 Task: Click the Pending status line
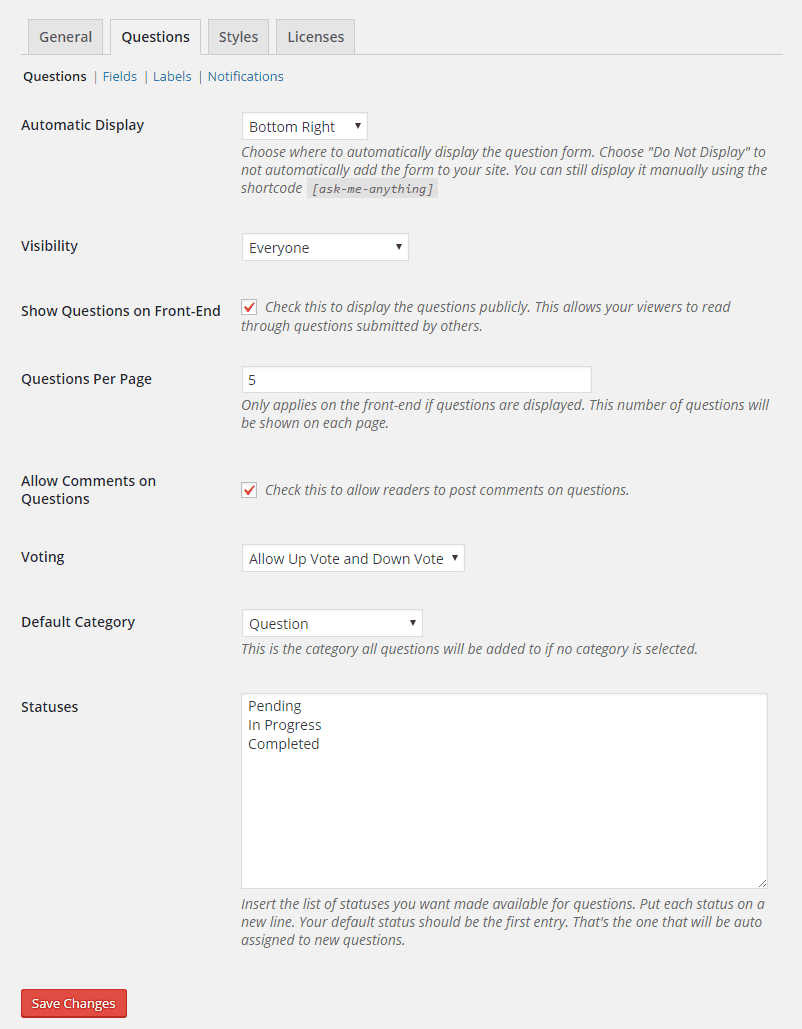(x=275, y=706)
